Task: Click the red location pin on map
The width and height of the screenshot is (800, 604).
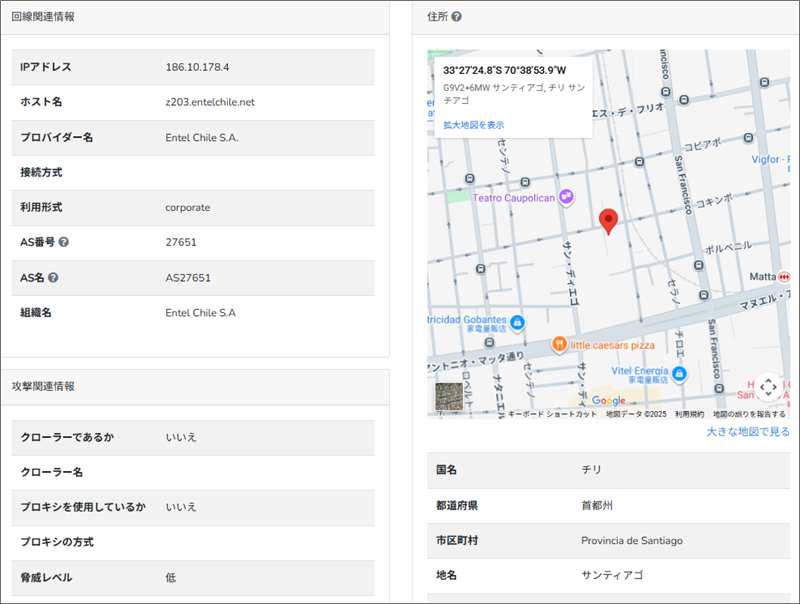Action: pyautogui.click(x=608, y=222)
